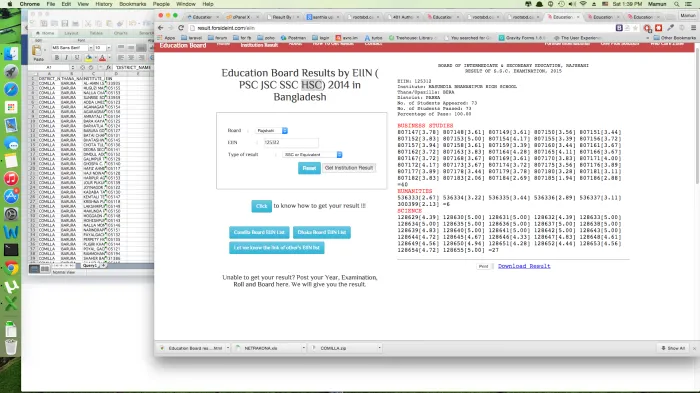Image resolution: width=700 pixels, height=393 pixels.
Task: Switch to the cPanel X browser tab
Action: (242, 17)
